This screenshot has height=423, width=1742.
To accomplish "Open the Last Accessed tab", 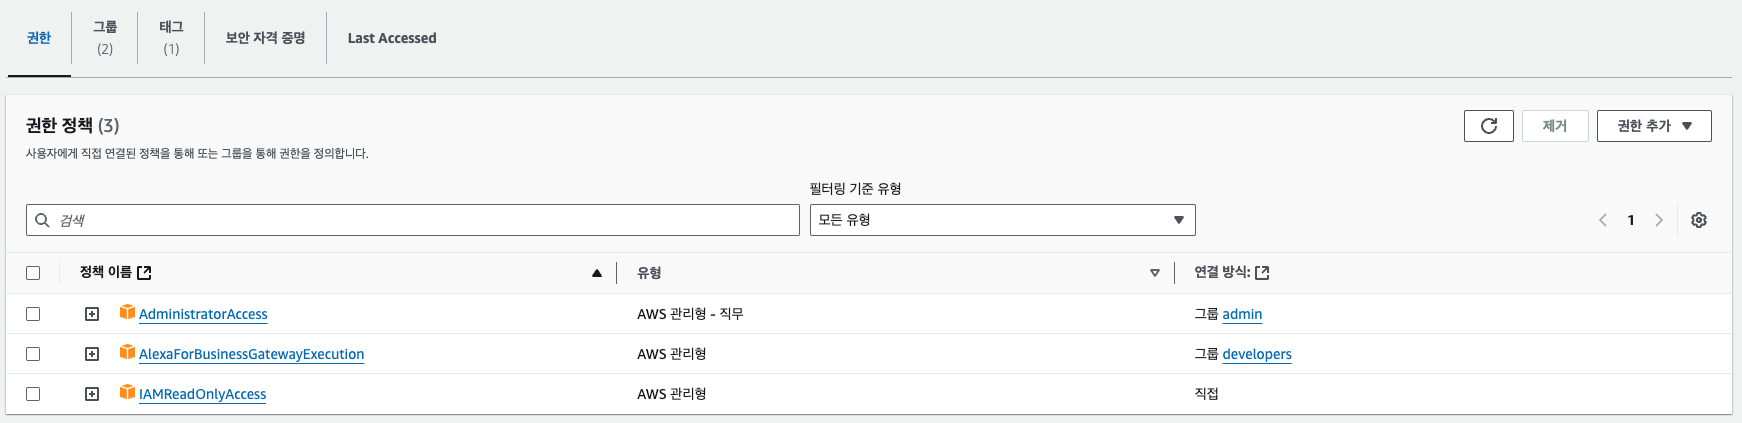I will click(x=392, y=38).
